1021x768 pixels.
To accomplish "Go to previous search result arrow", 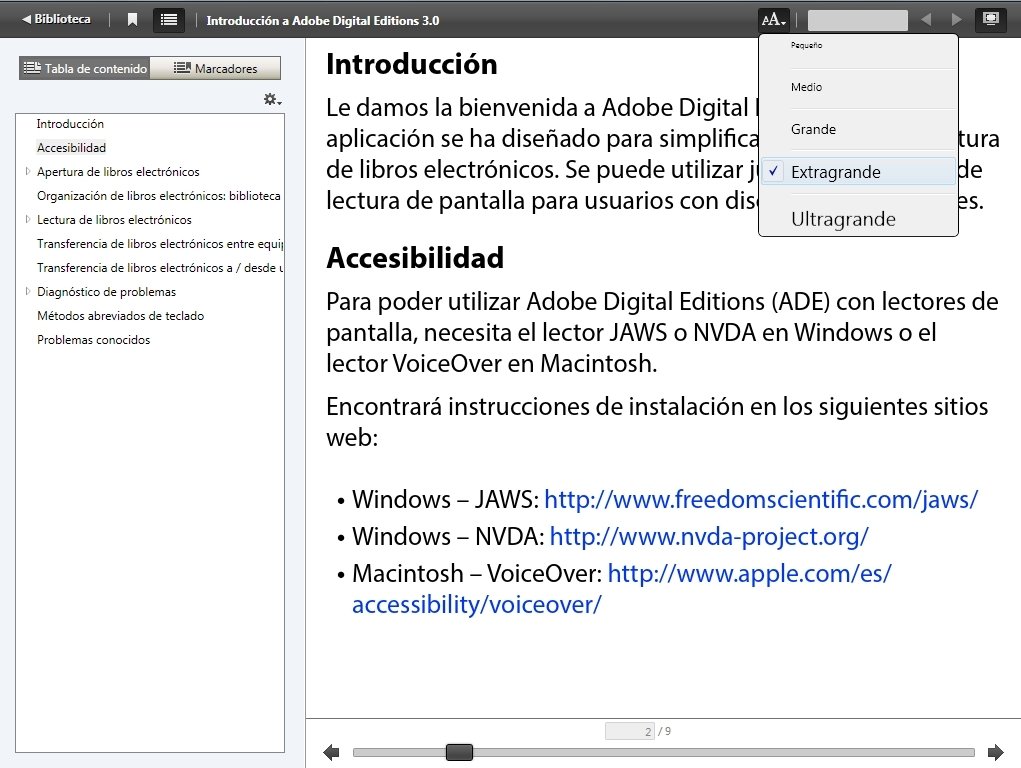I will [926, 20].
